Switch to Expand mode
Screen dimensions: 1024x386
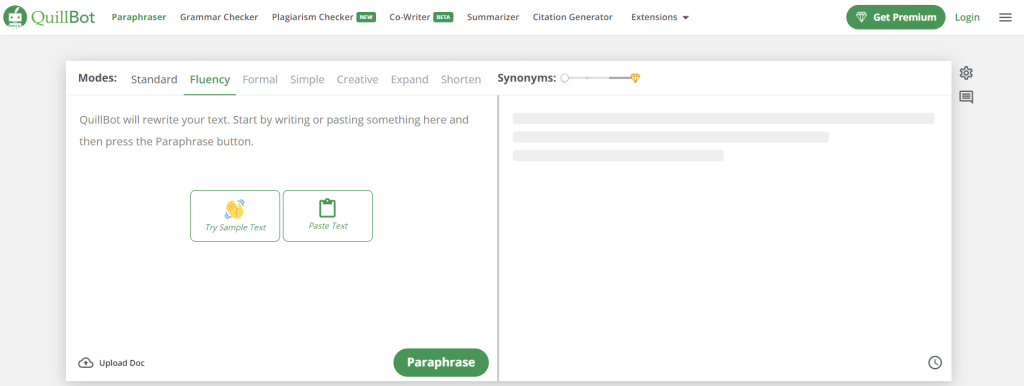coord(409,80)
